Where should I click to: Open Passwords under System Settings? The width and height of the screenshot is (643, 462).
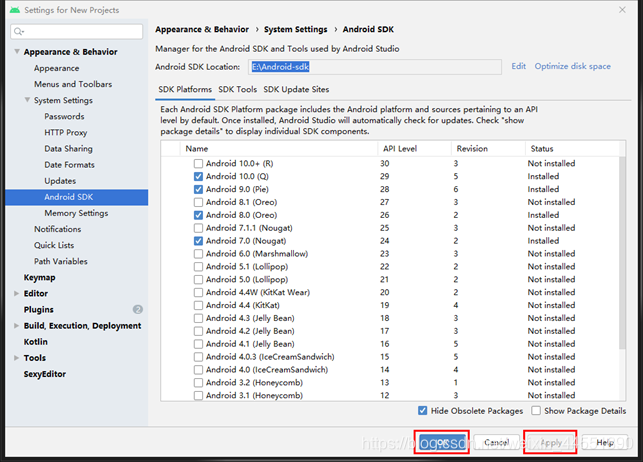tap(64, 116)
